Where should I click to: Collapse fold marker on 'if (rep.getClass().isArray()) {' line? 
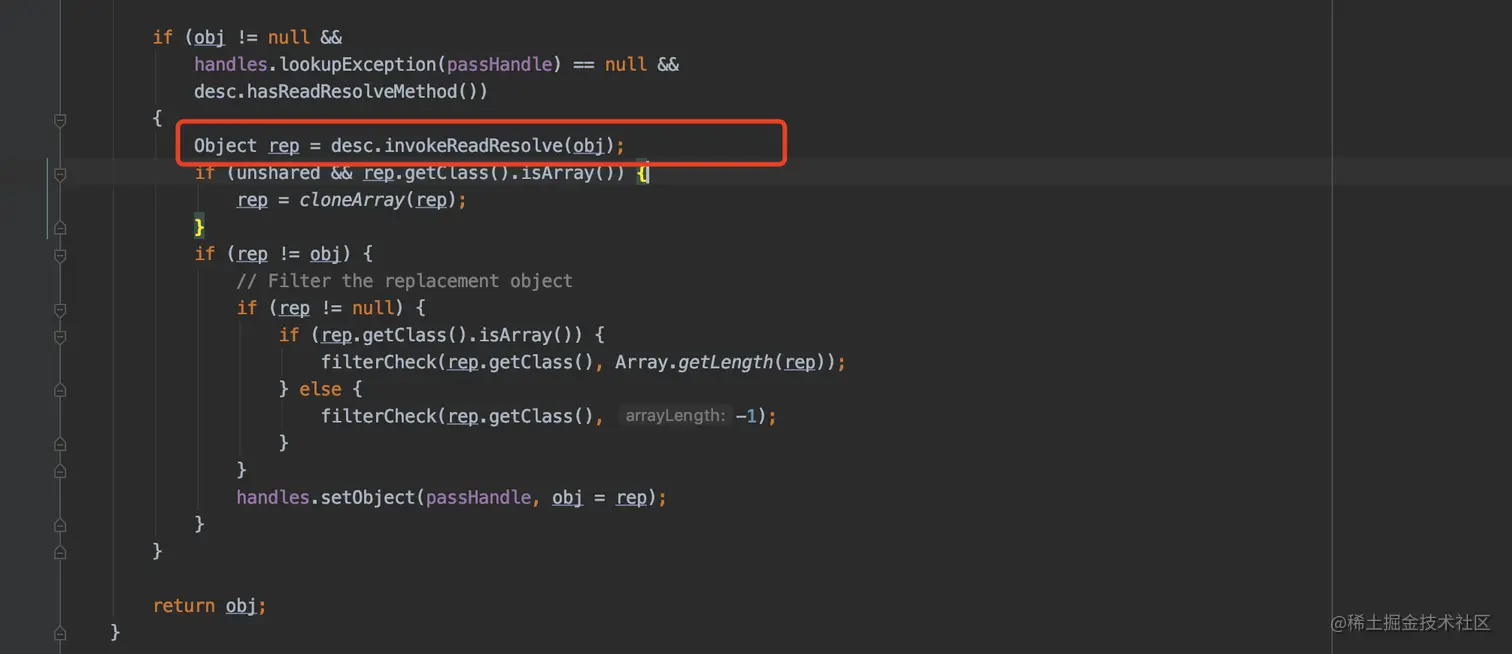[x=60, y=337]
